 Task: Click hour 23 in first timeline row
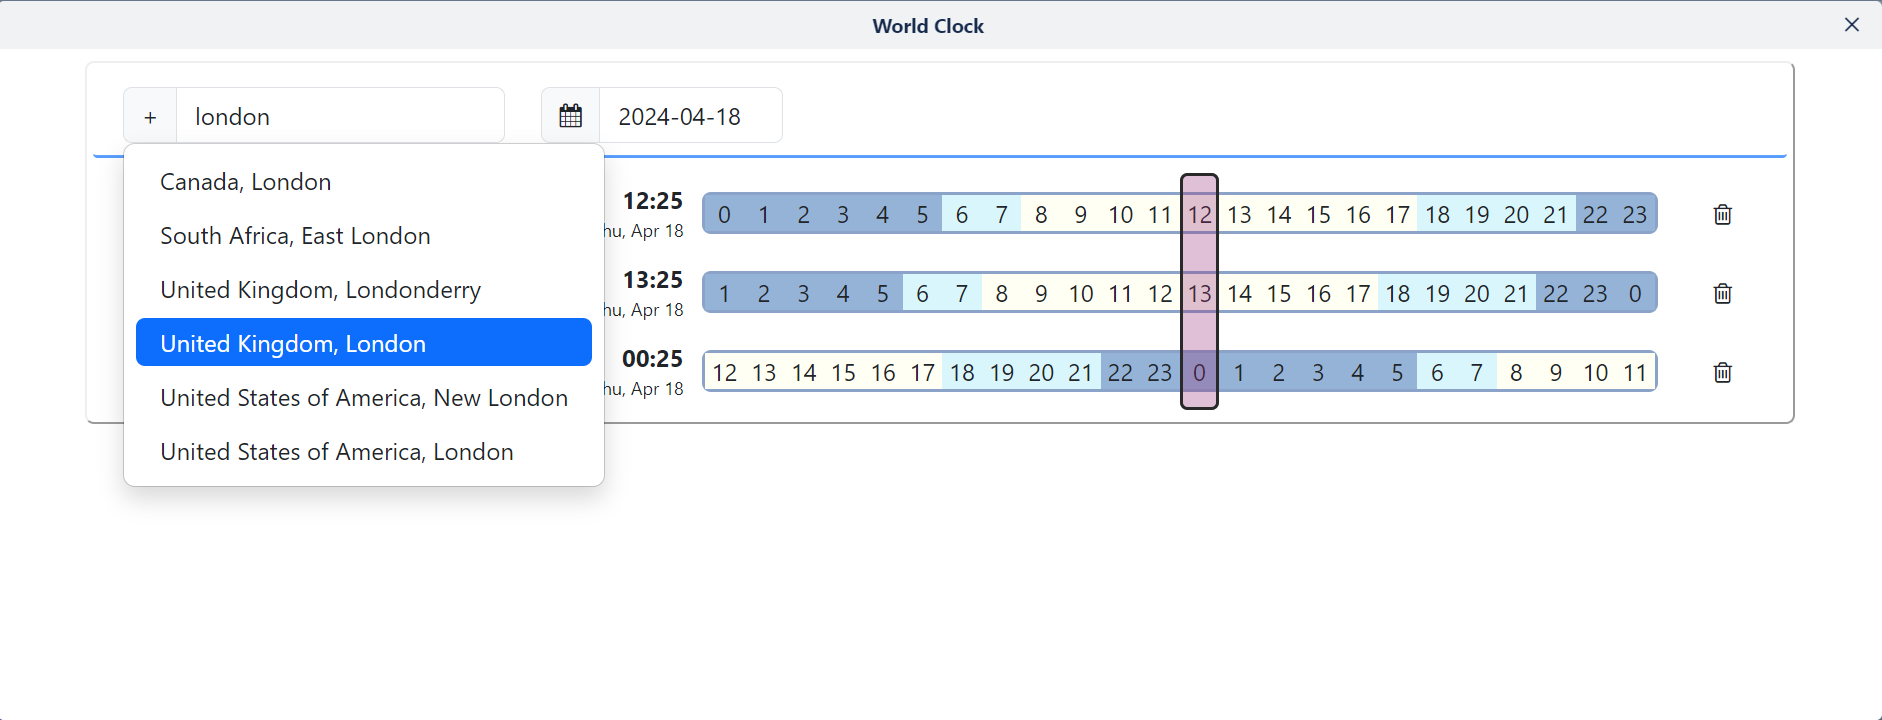(1634, 214)
